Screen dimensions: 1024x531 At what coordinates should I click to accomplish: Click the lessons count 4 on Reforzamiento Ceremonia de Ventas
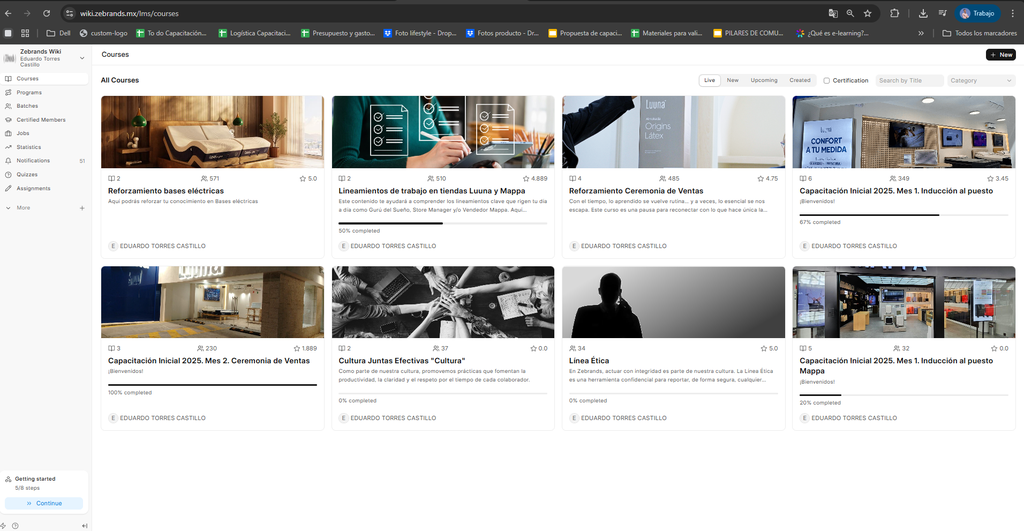tap(575, 178)
